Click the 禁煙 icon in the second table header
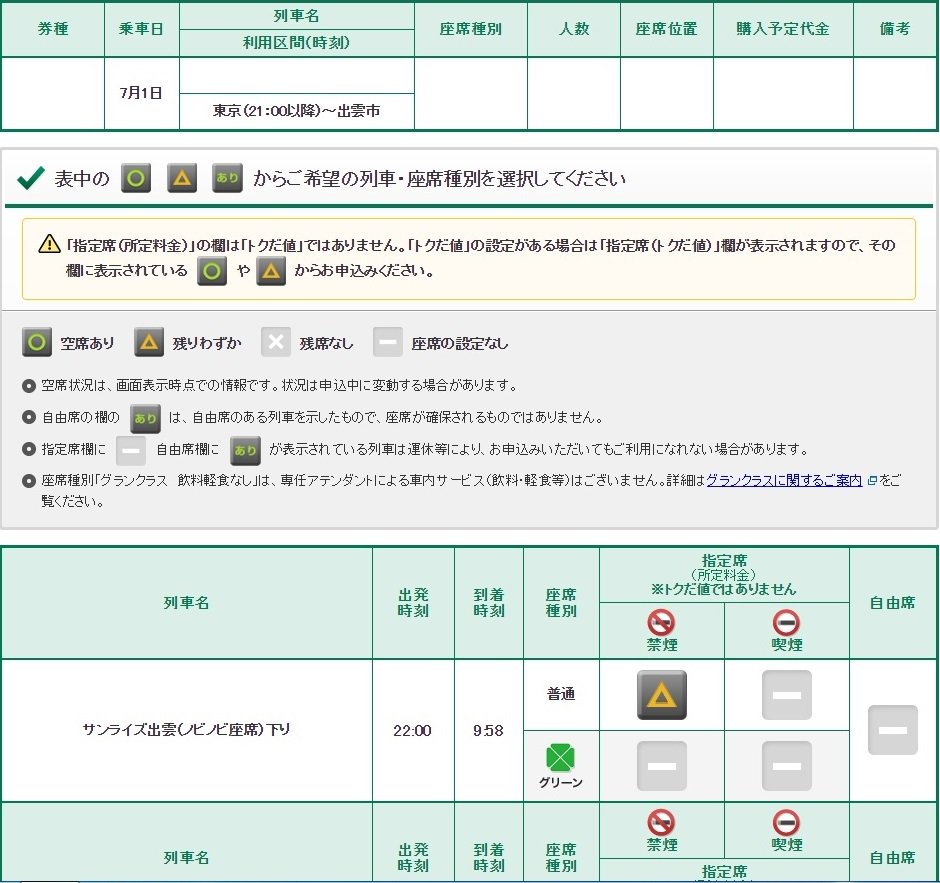Image resolution: width=940 pixels, height=883 pixels. point(661,823)
